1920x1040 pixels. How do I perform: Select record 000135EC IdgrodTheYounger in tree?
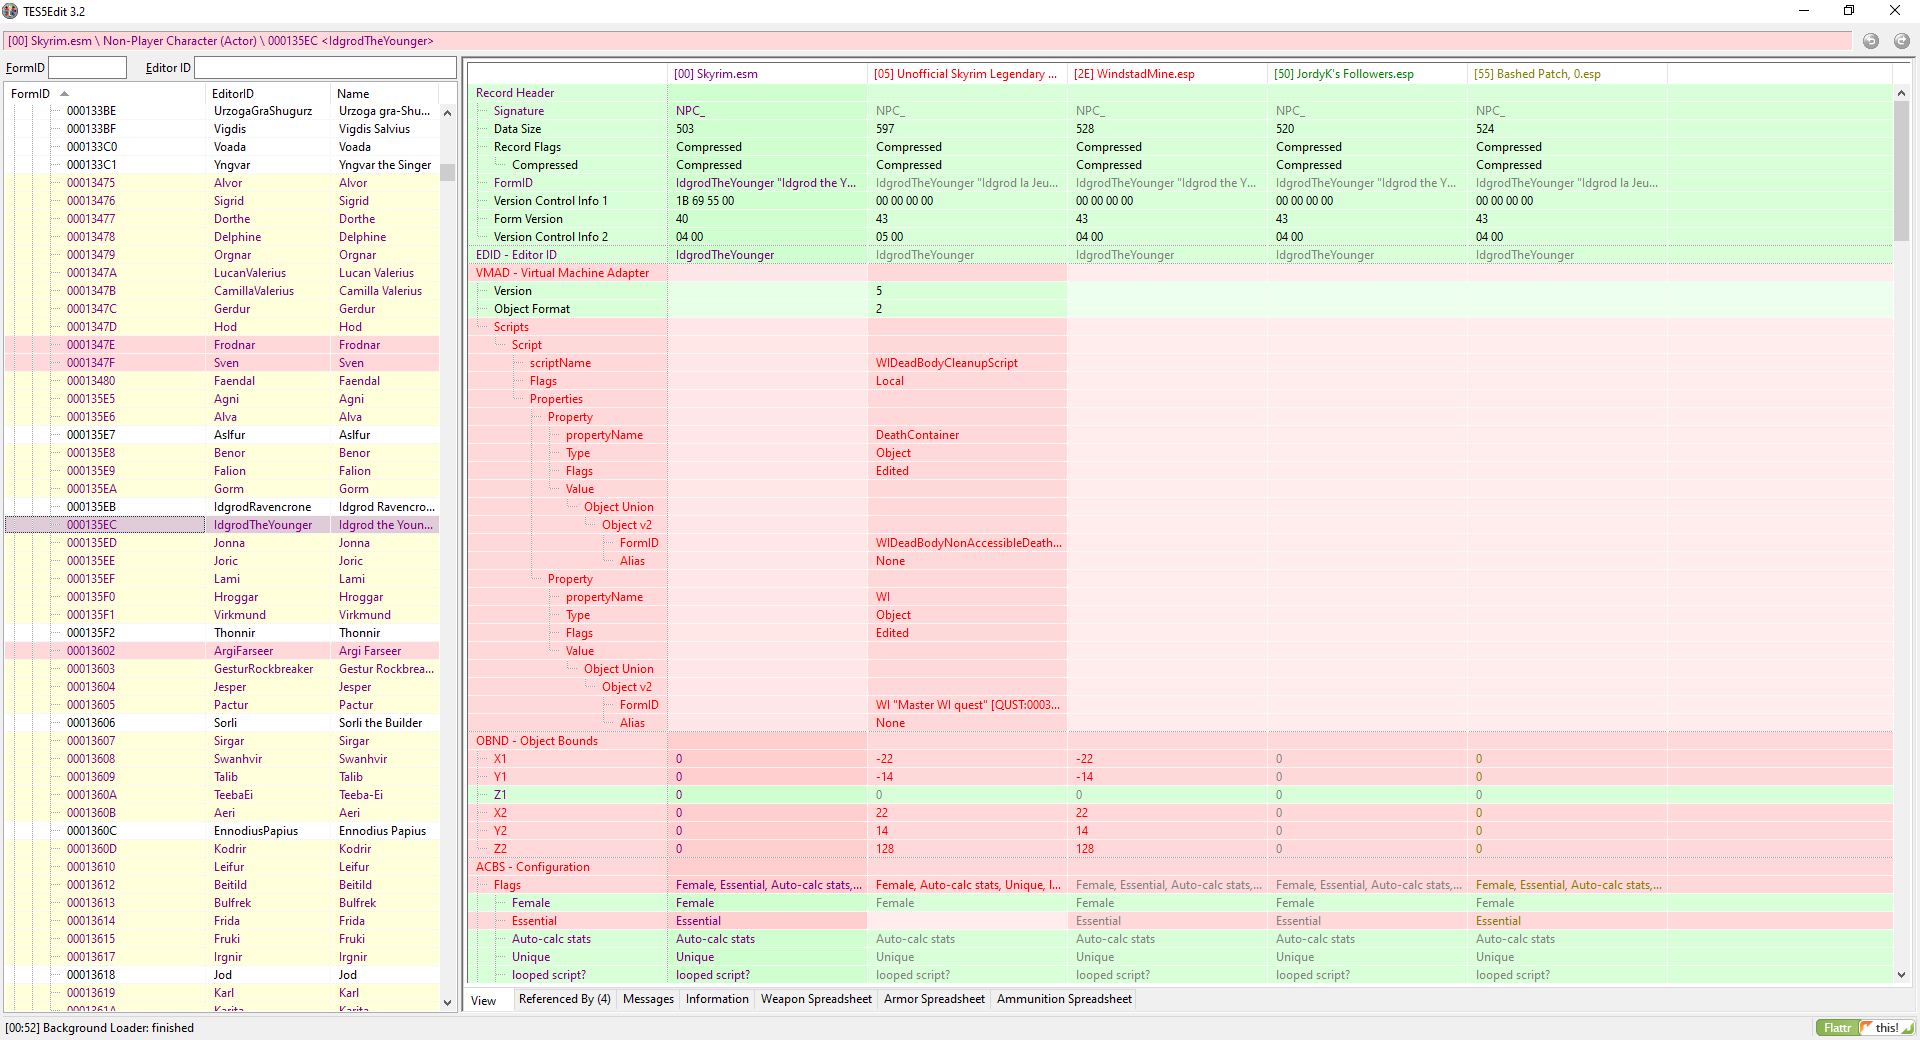tap(222, 525)
